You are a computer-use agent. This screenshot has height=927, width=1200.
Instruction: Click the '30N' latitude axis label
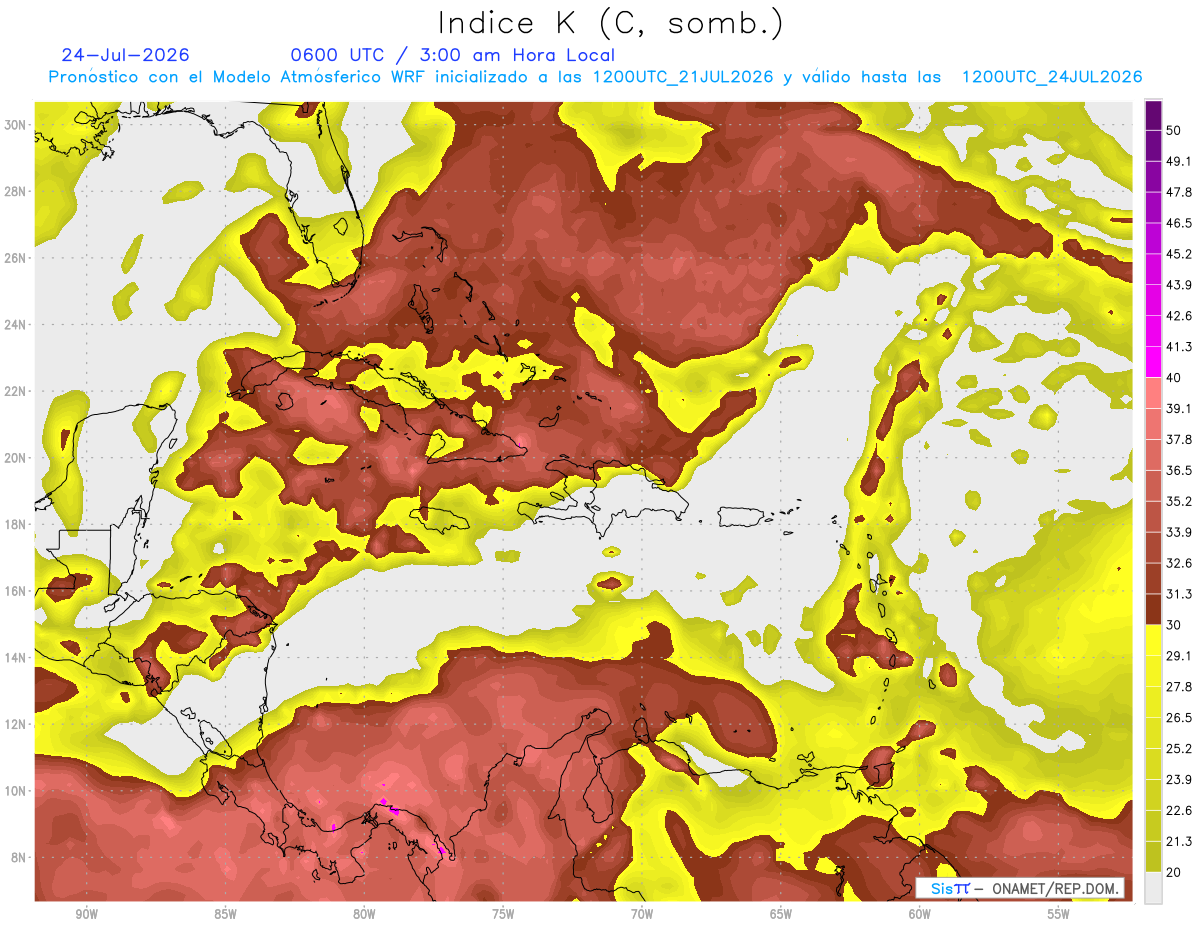click(x=16, y=125)
